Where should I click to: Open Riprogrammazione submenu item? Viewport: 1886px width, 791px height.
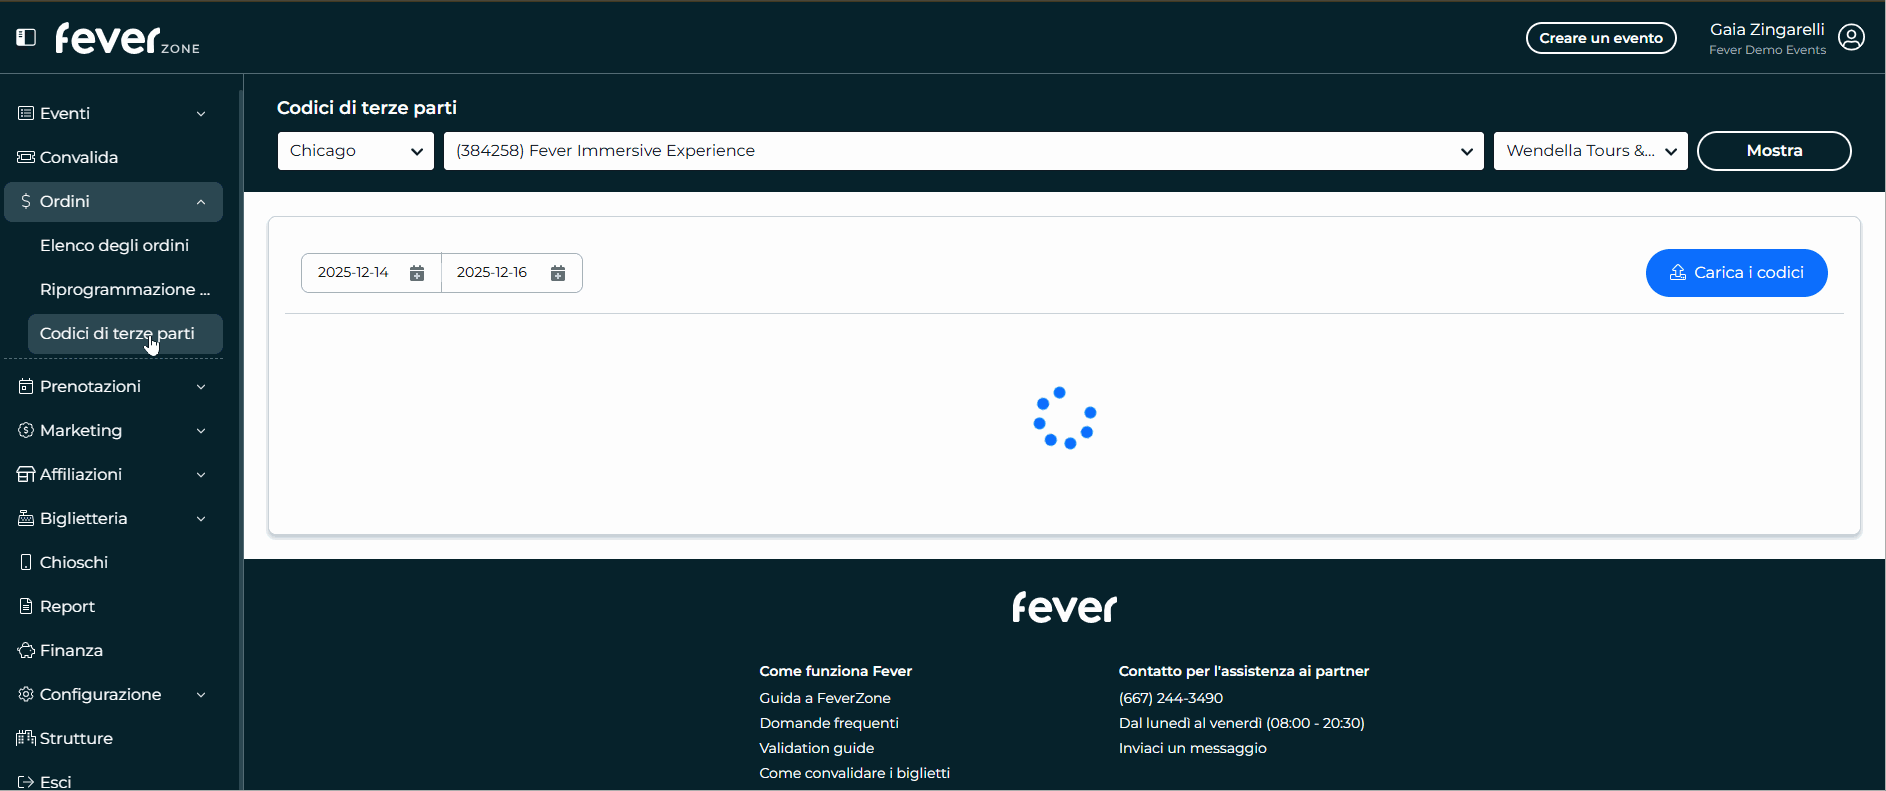pos(125,289)
